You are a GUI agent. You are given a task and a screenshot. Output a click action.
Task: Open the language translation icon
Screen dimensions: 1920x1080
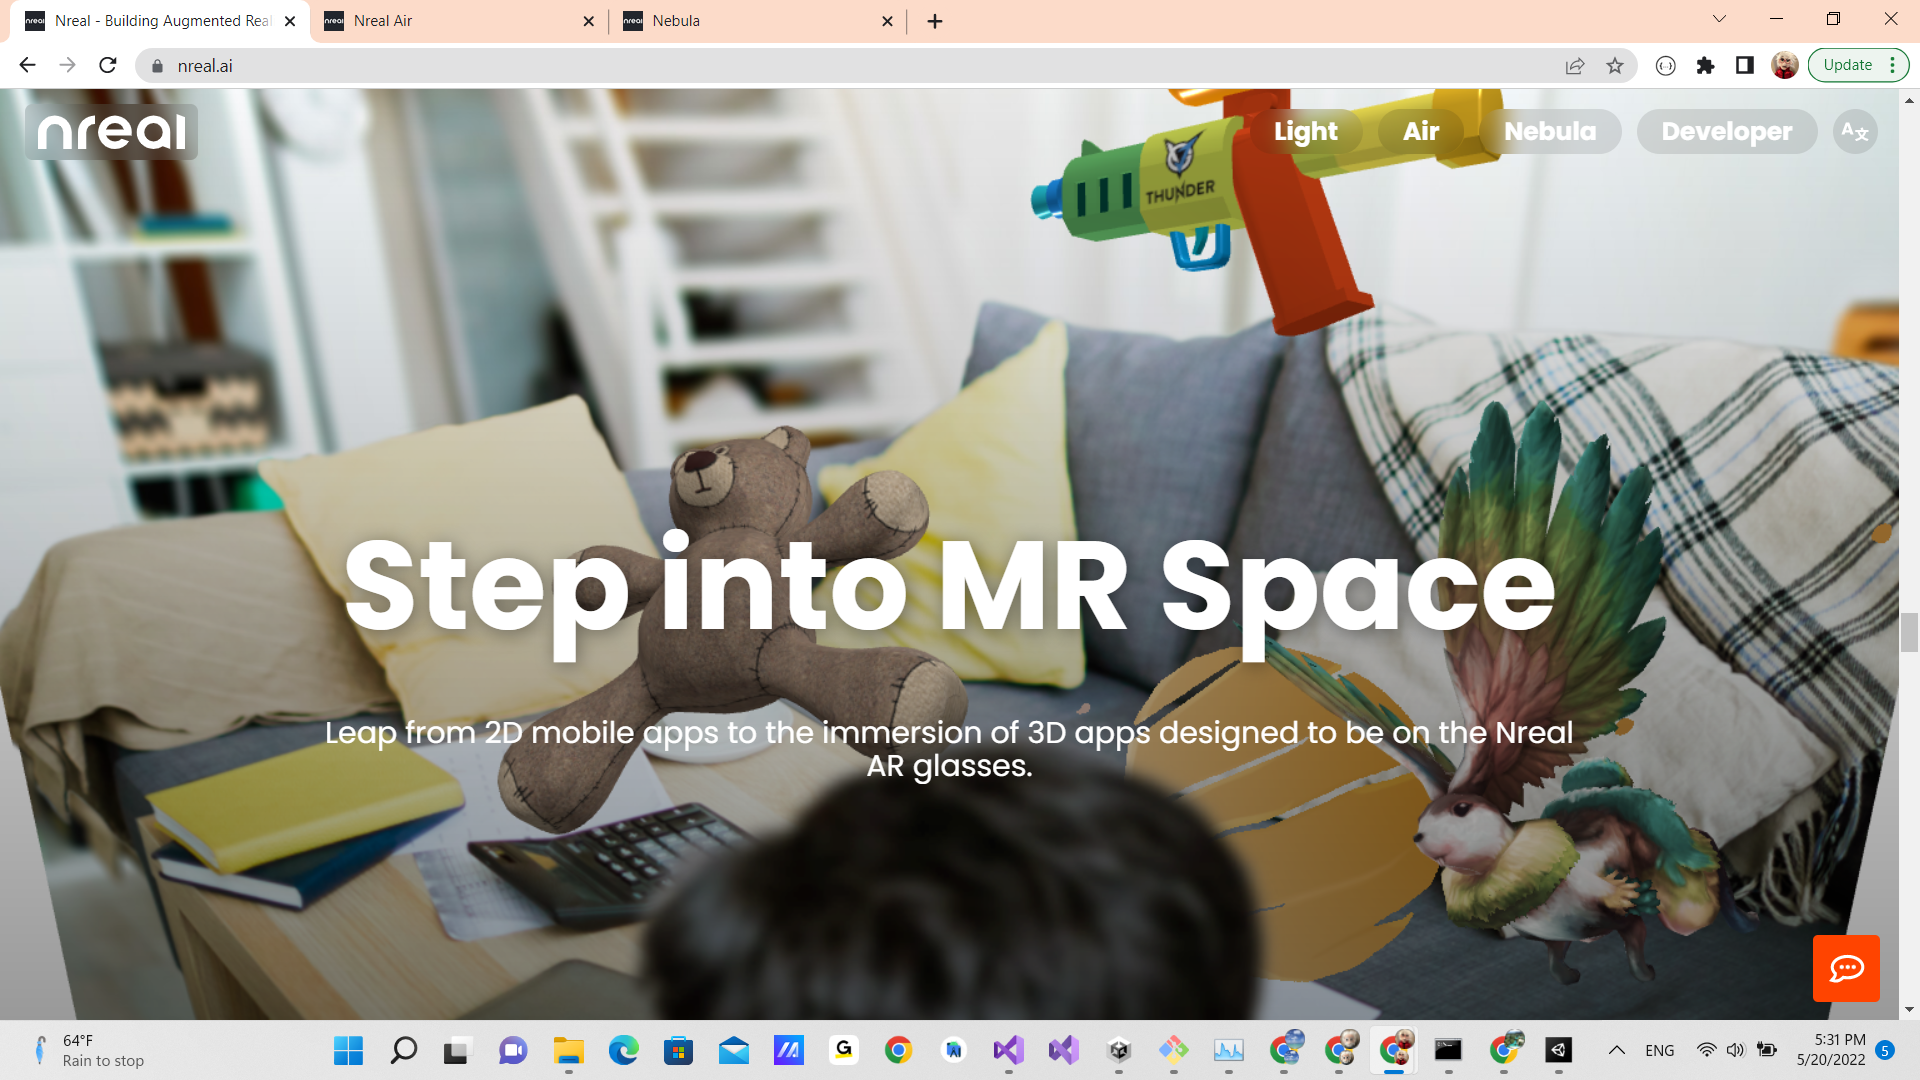click(x=1855, y=132)
